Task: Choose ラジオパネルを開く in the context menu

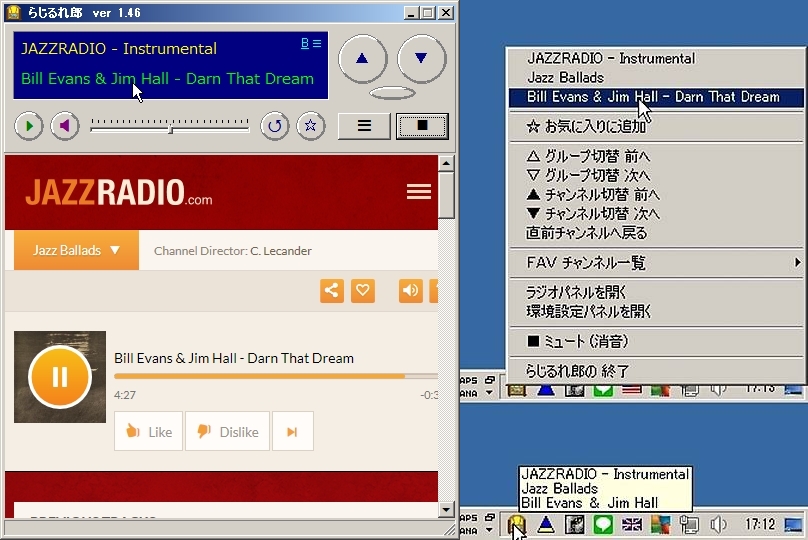Action: point(656,292)
